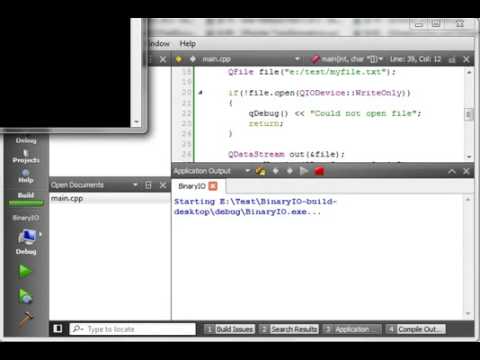Close the Application Output pane

466,171
